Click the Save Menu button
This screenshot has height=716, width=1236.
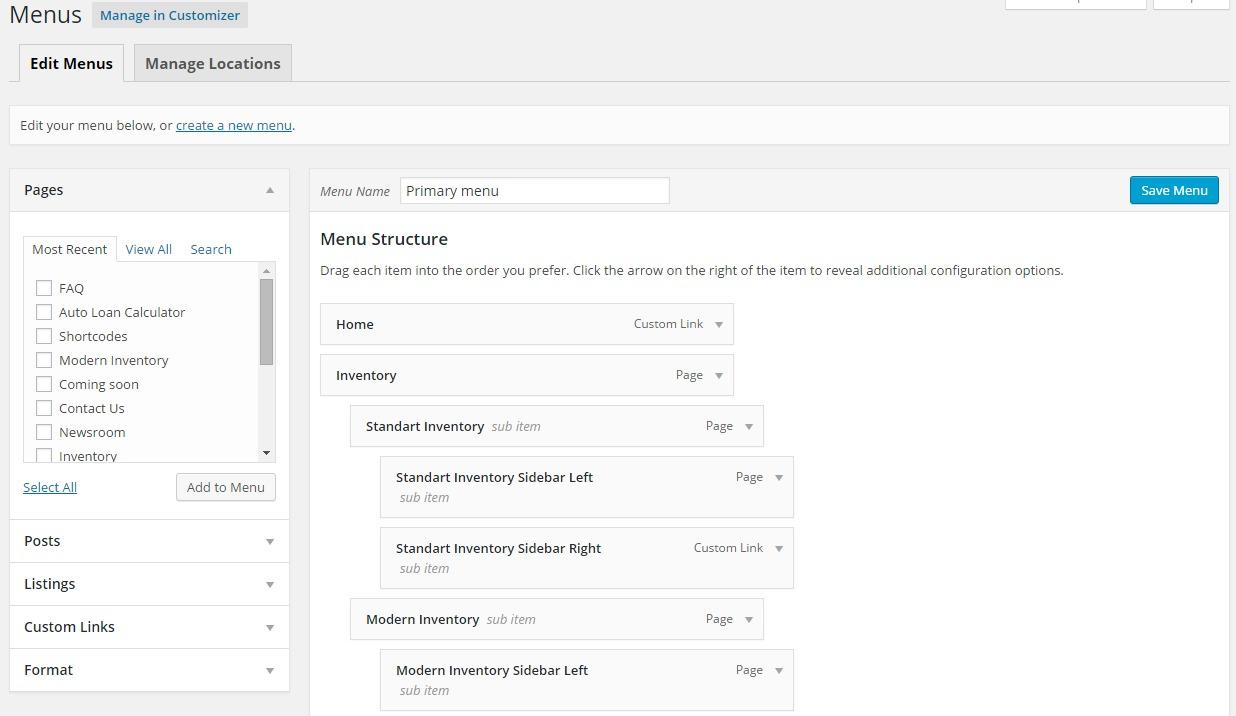click(1173, 190)
